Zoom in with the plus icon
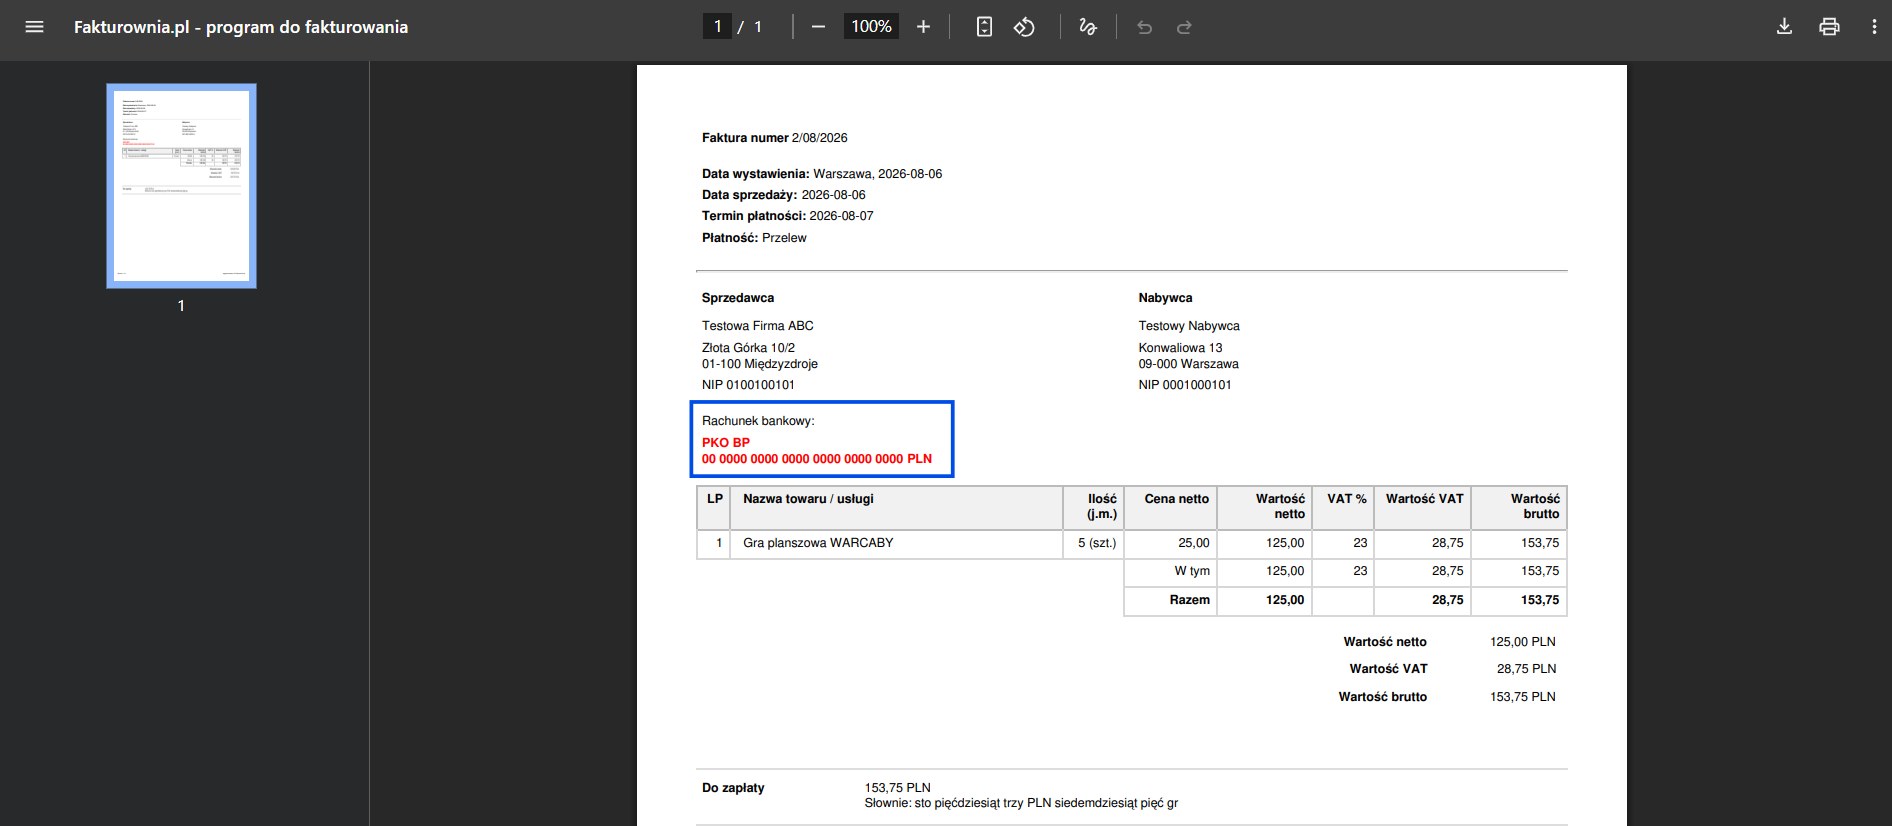 (923, 27)
